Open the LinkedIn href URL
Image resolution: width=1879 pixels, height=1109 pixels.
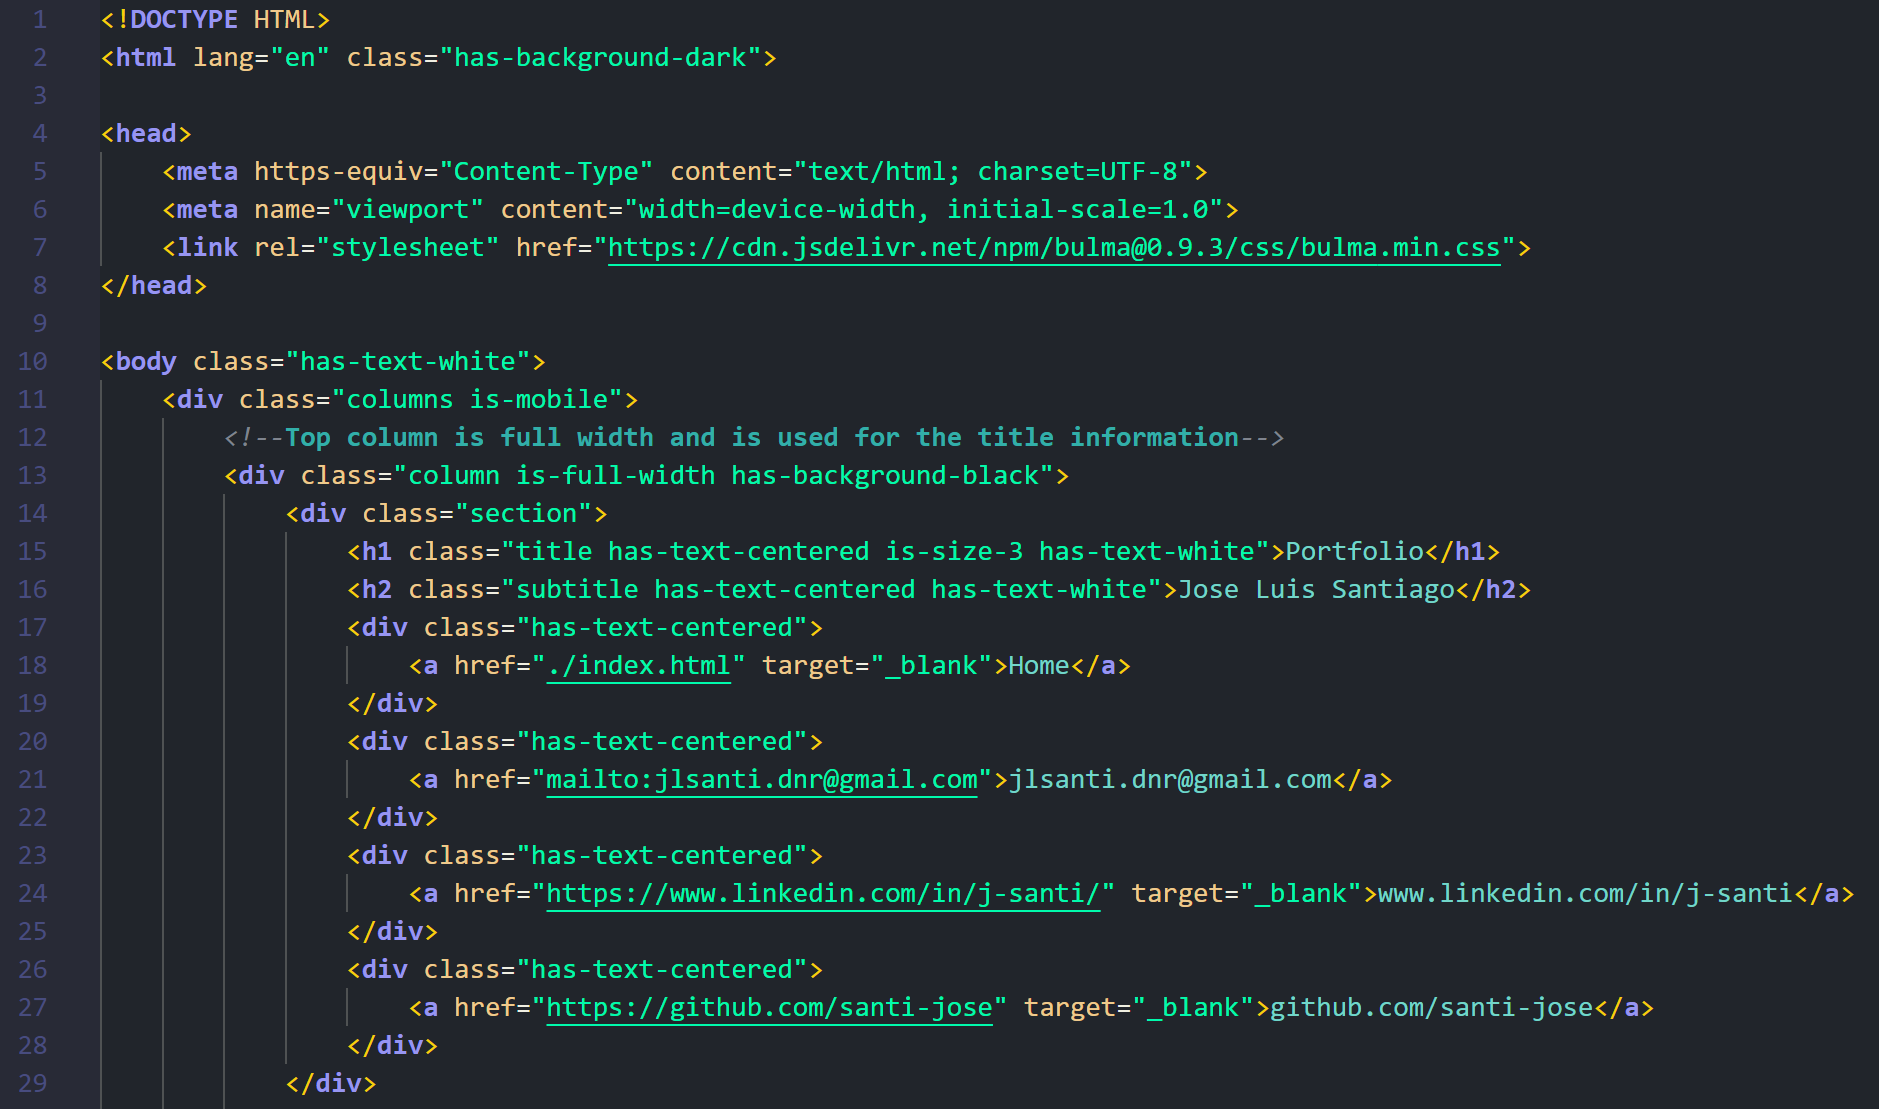click(x=822, y=894)
